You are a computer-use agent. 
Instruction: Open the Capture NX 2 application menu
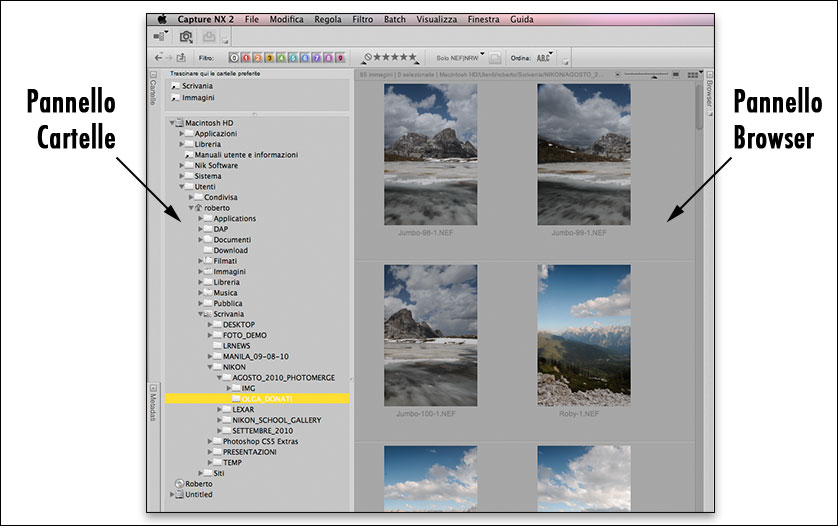(x=206, y=19)
